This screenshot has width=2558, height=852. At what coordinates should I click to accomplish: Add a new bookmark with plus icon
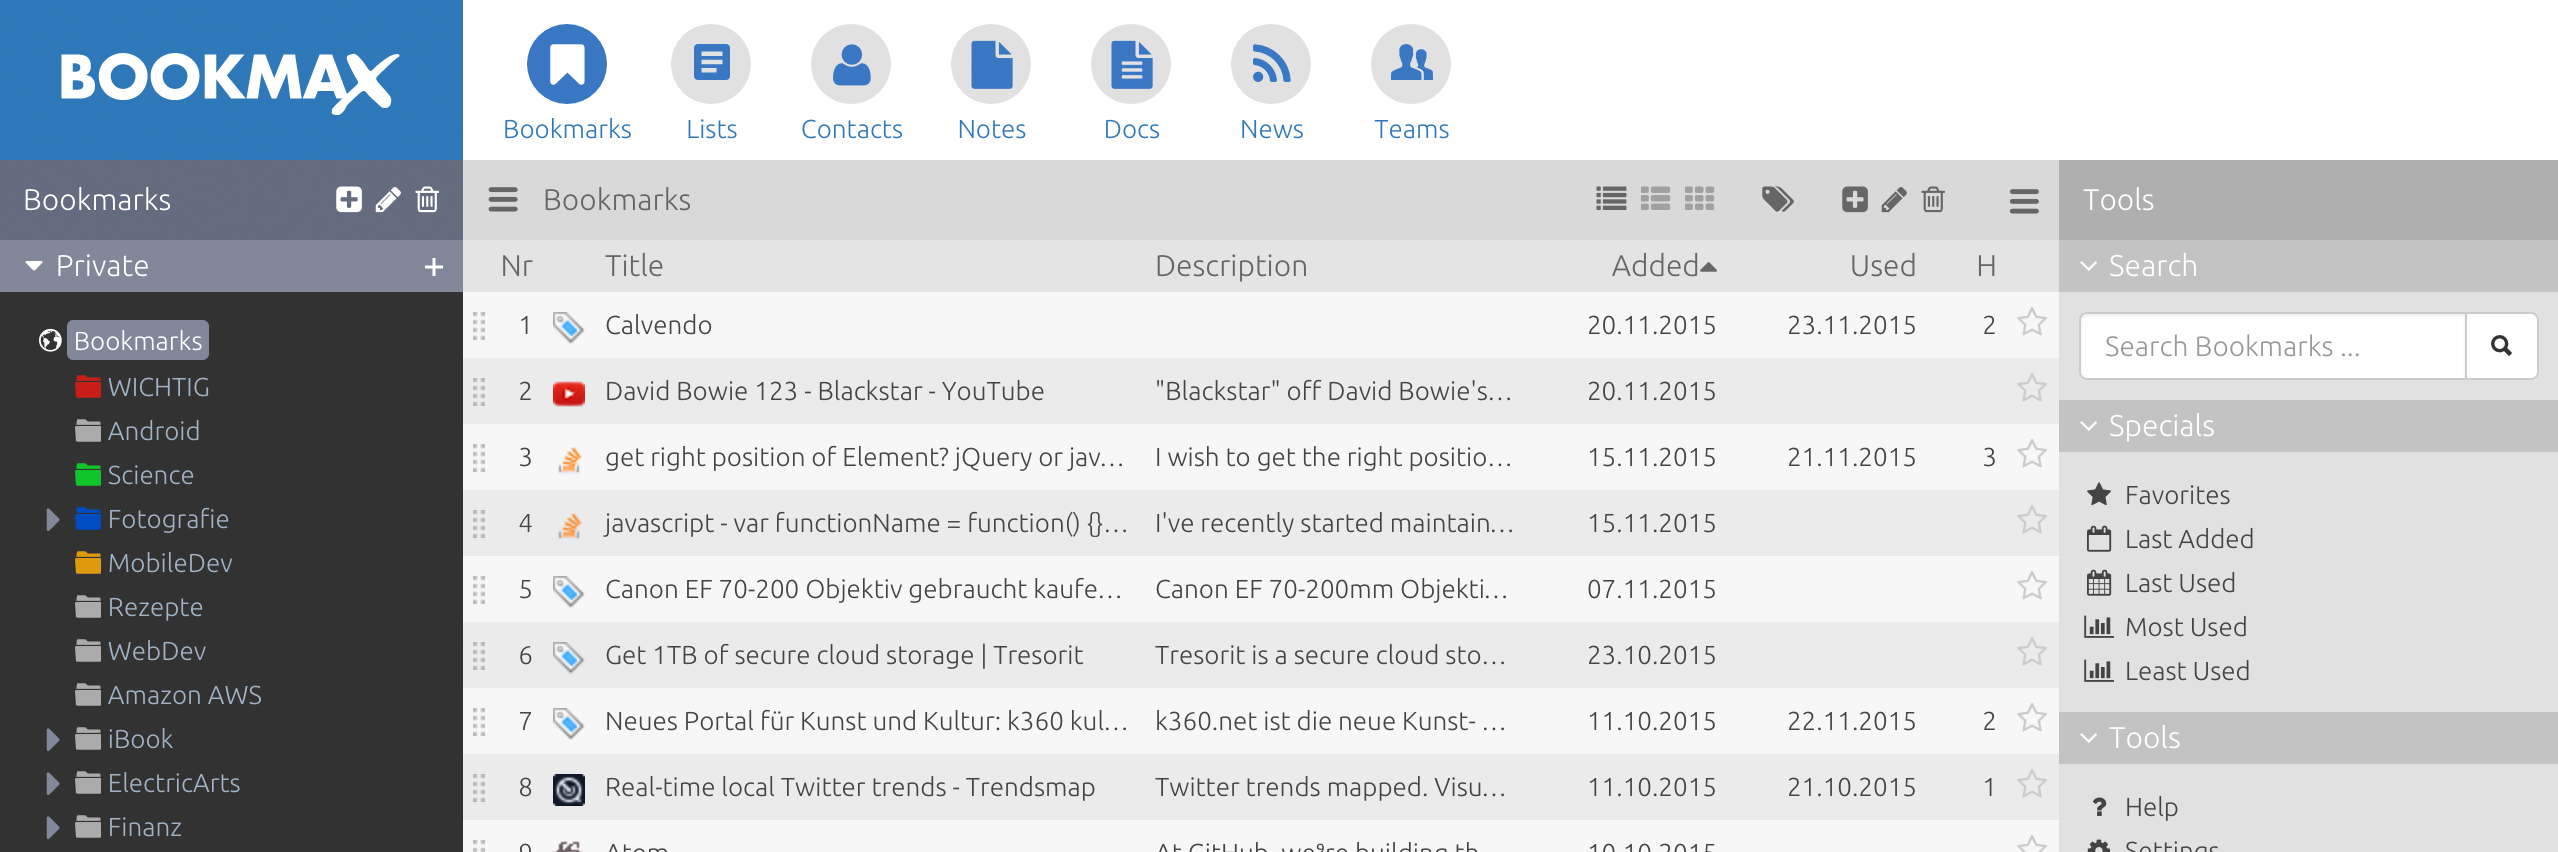click(x=1855, y=200)
